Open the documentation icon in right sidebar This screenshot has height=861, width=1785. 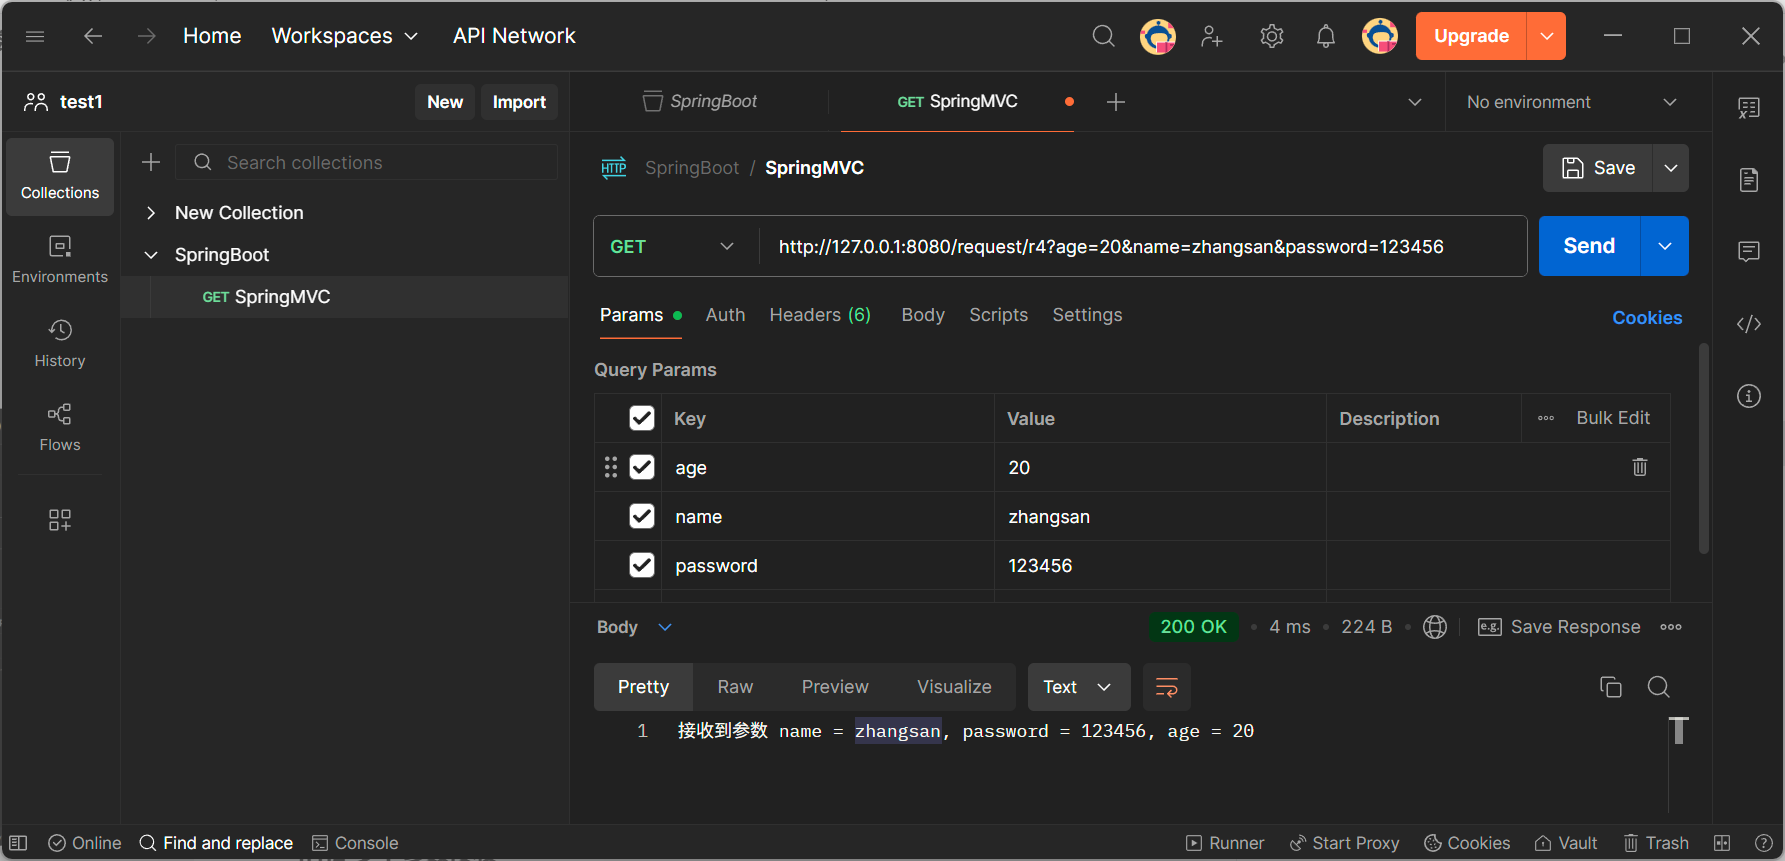1749,180
